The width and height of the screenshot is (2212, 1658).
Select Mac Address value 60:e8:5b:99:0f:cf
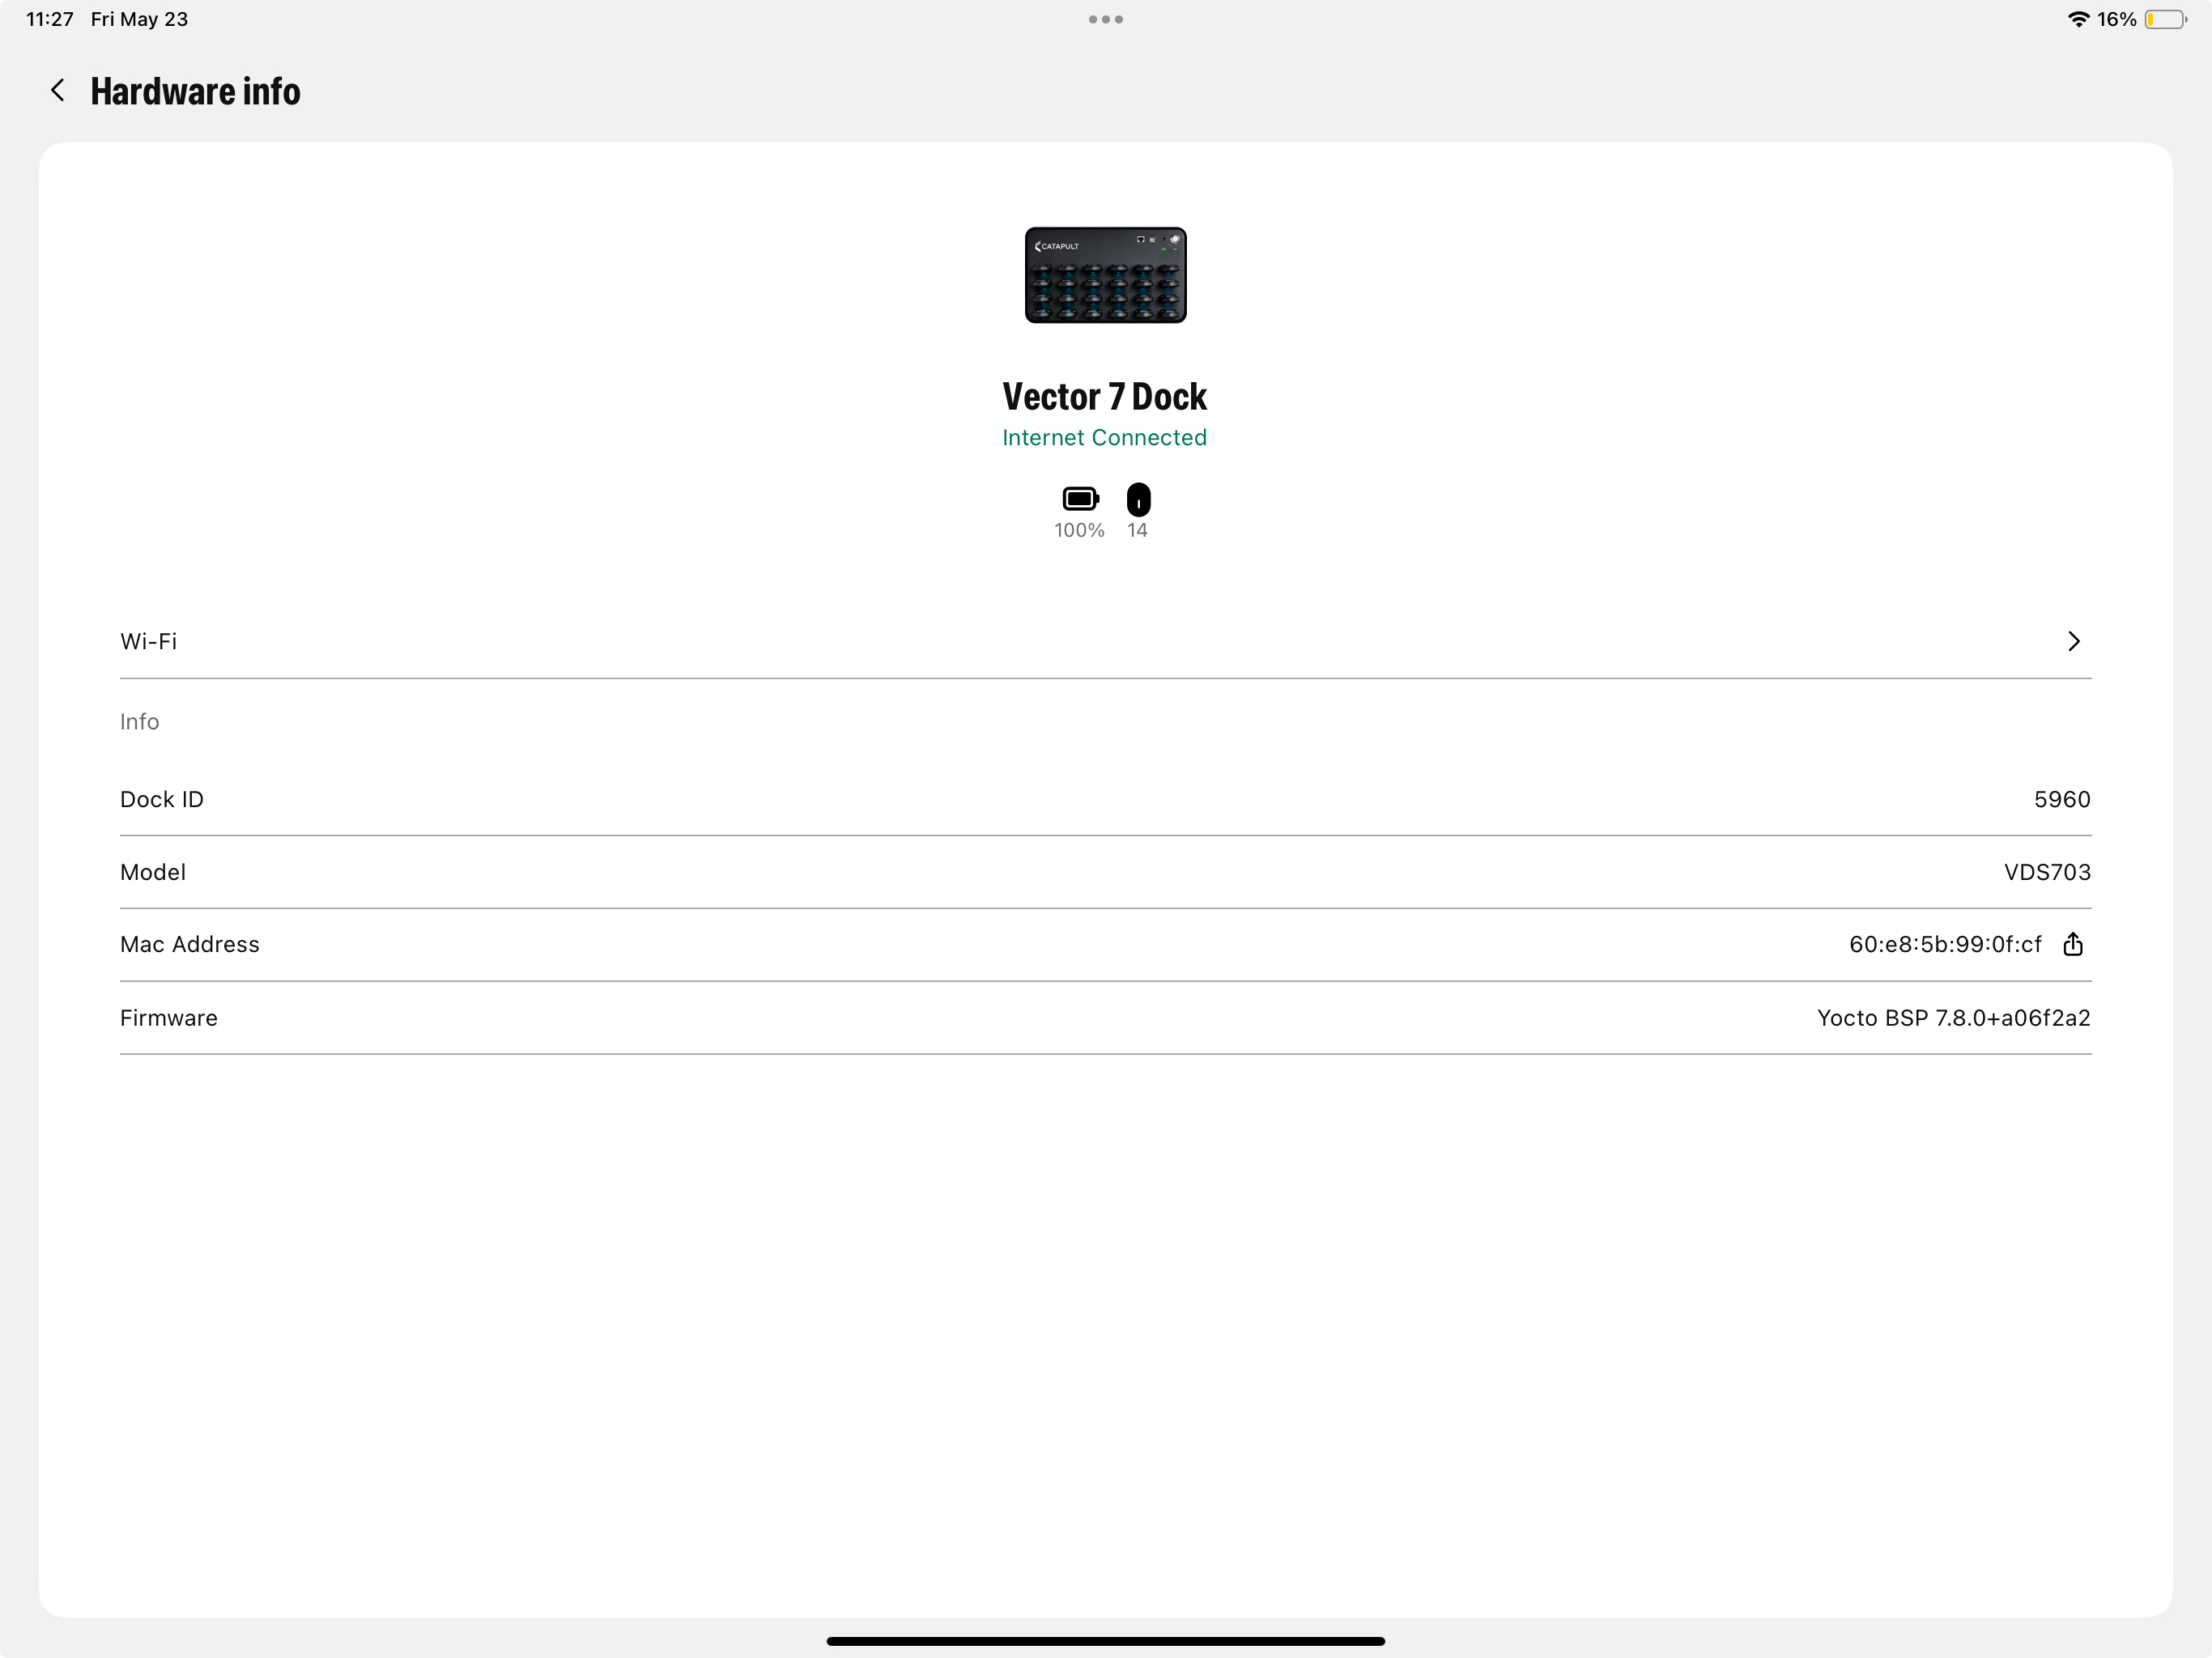click(1945, 944)
